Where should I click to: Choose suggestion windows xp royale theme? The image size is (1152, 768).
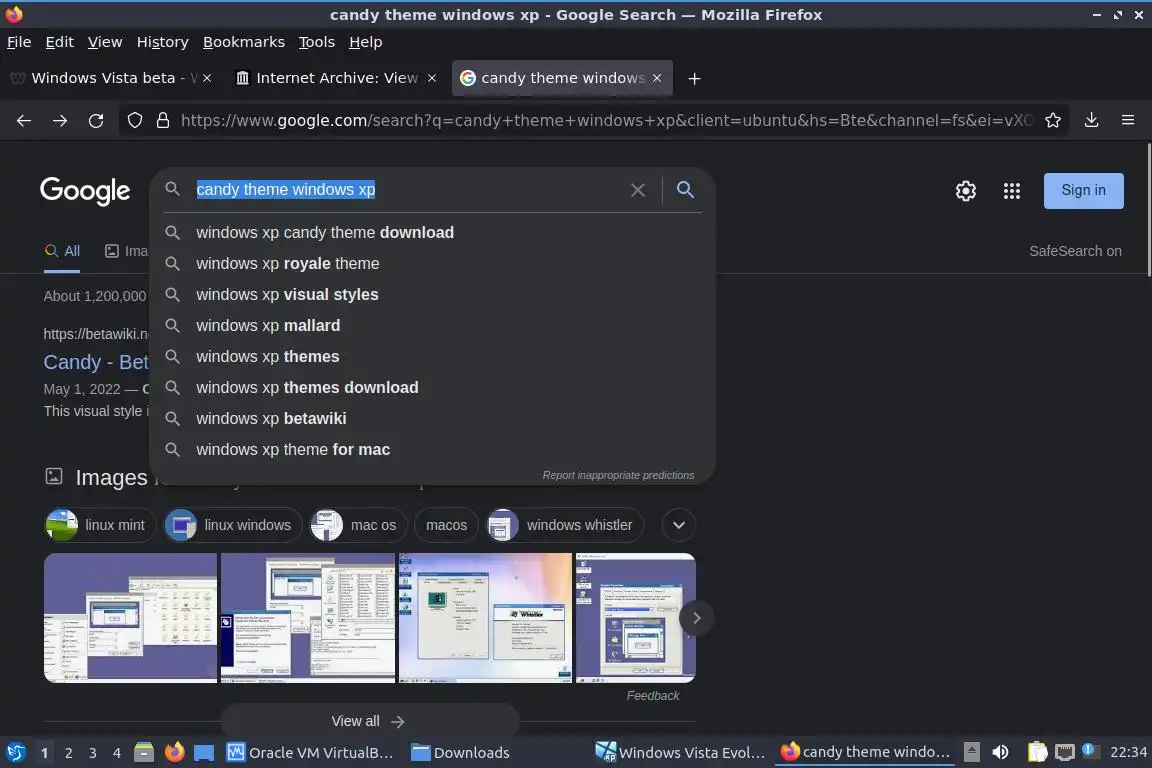point(432,263)
